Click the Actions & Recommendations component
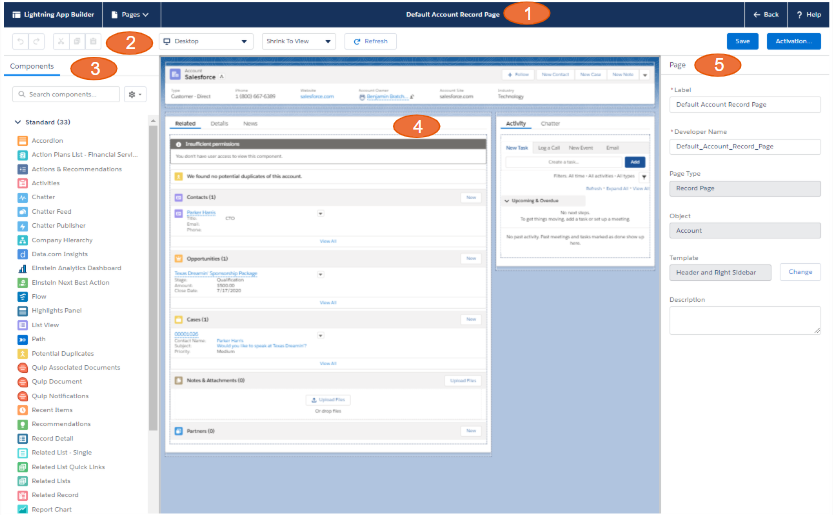833x515 pixels. pos(70,169)
